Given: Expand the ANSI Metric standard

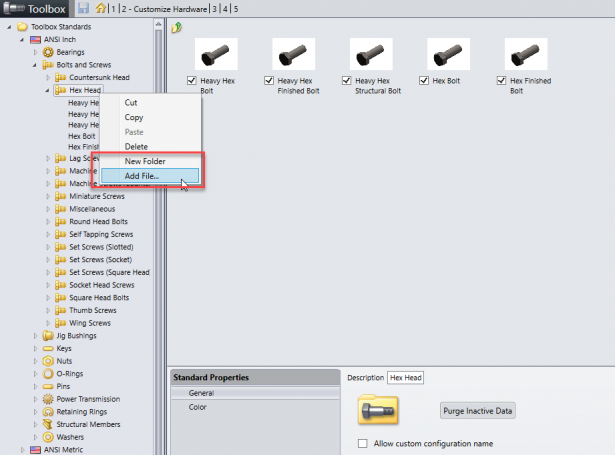Looking at the screenshot, I should pyautogui.click(x=22, y=450).
